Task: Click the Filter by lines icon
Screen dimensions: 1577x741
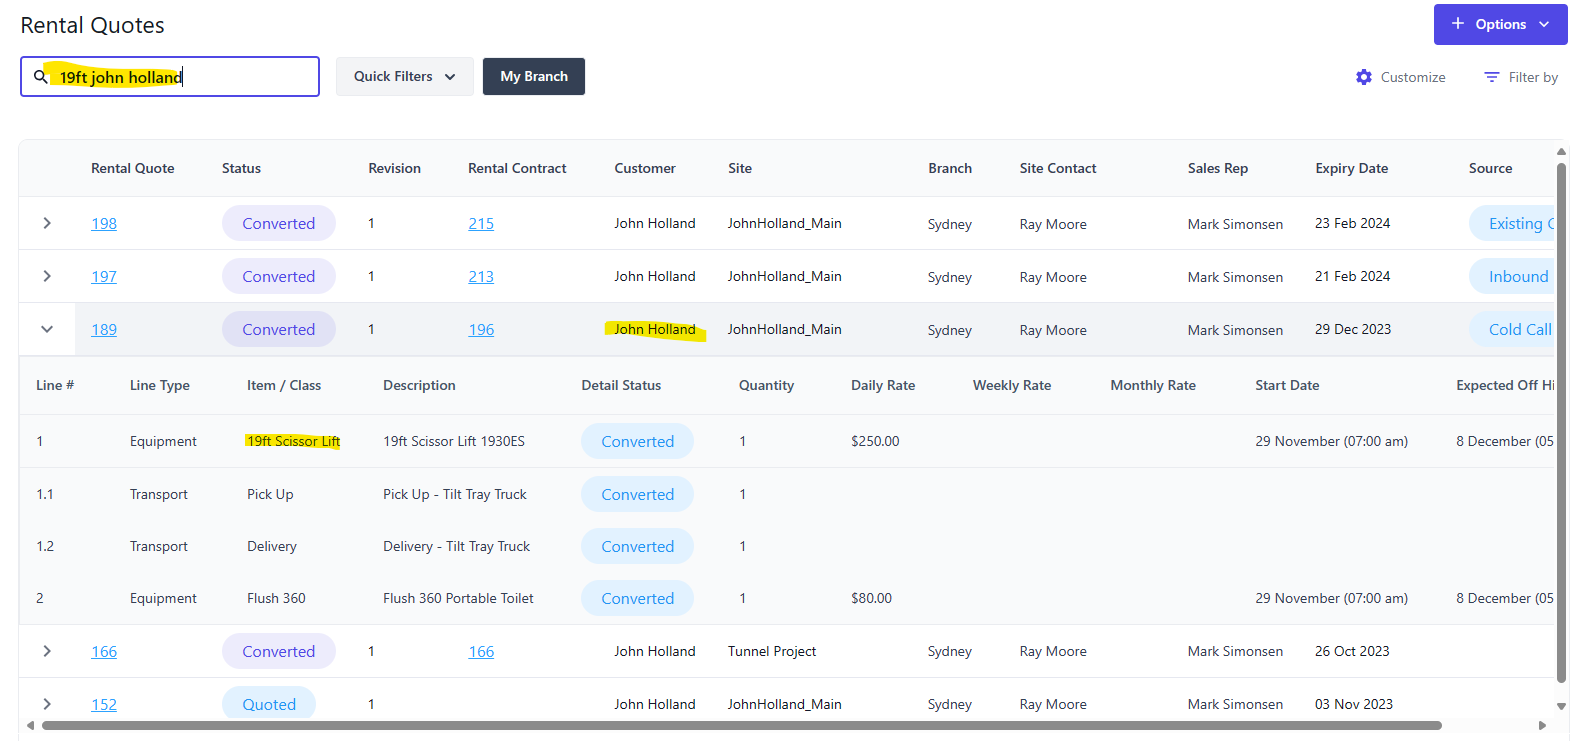Action: point(1491,77)
